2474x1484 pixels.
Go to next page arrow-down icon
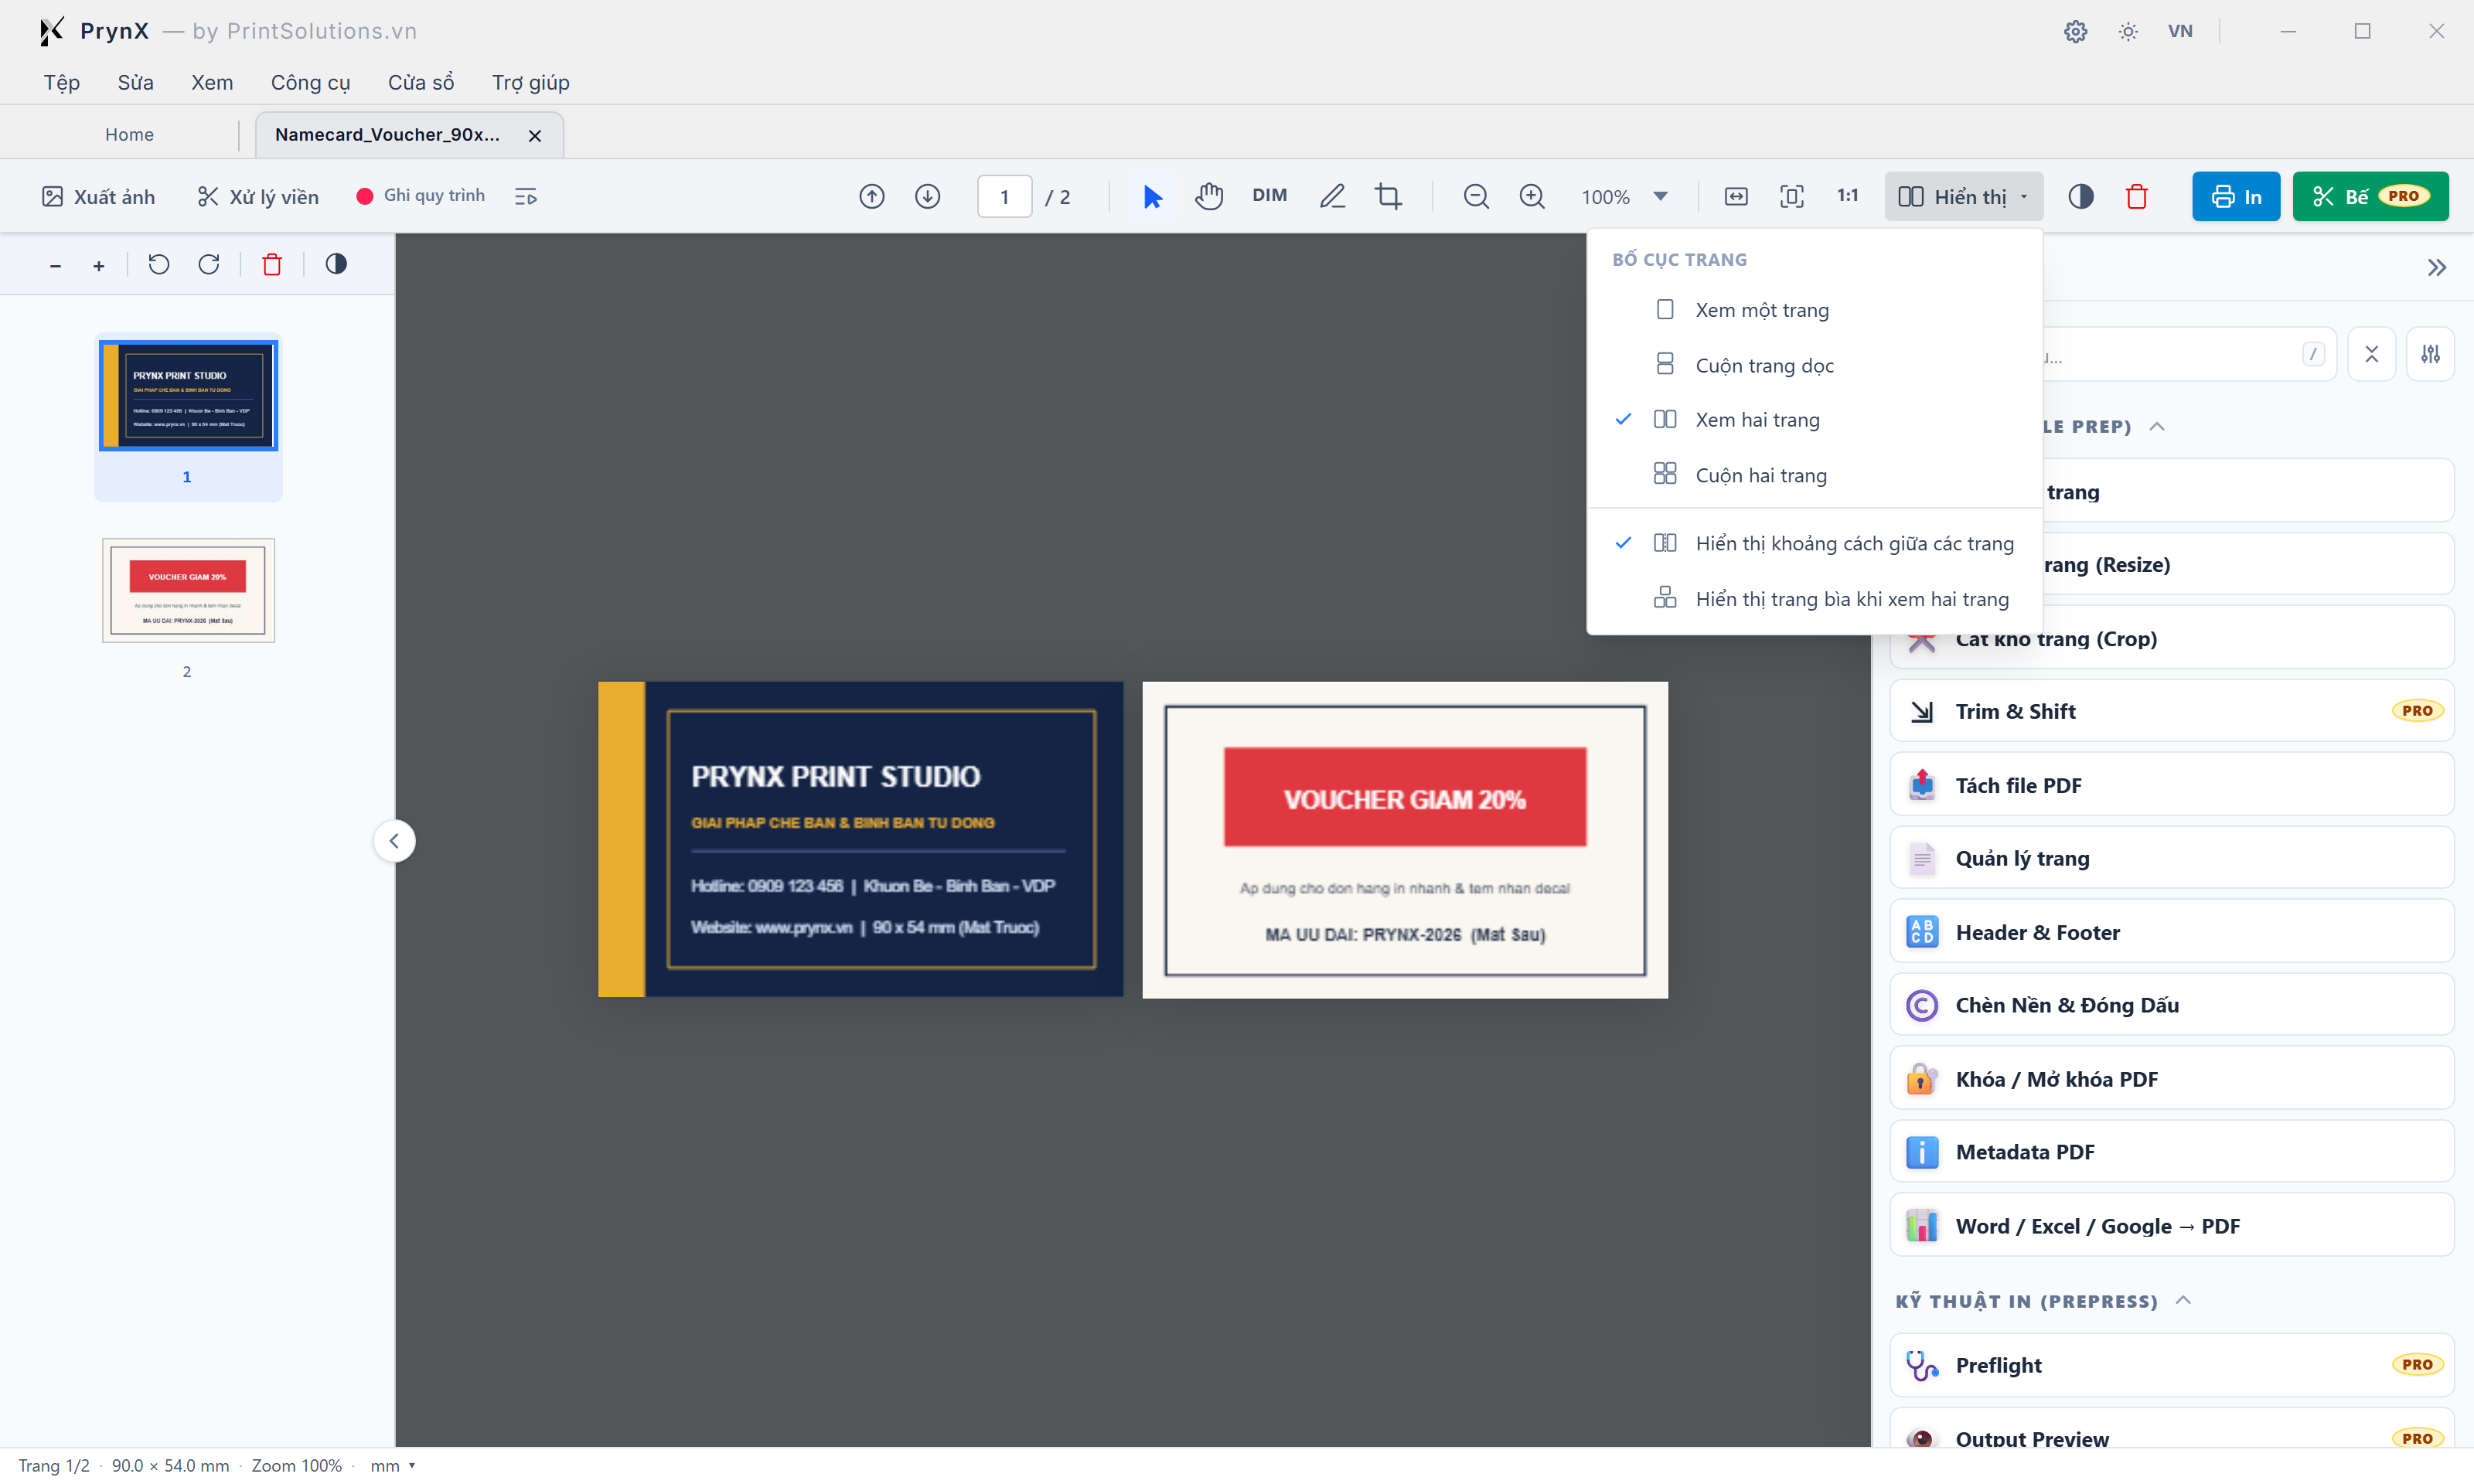tap(927, 196)
